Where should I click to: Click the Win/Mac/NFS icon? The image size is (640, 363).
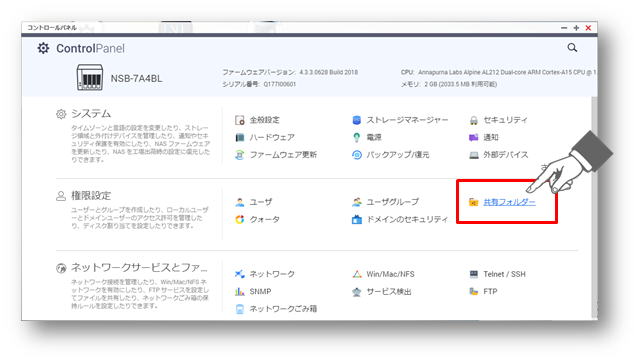coord(357,274)
